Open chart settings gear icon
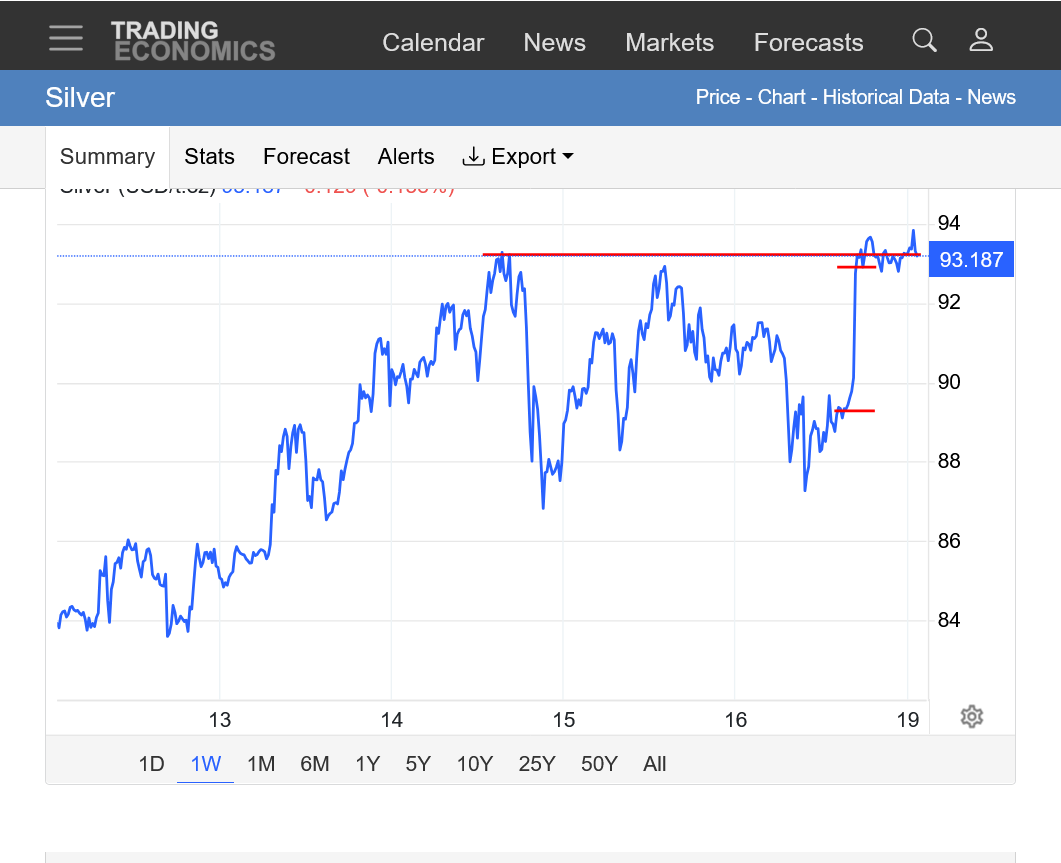This screenshot has height=863, width=1061. [x=971, y=716]
